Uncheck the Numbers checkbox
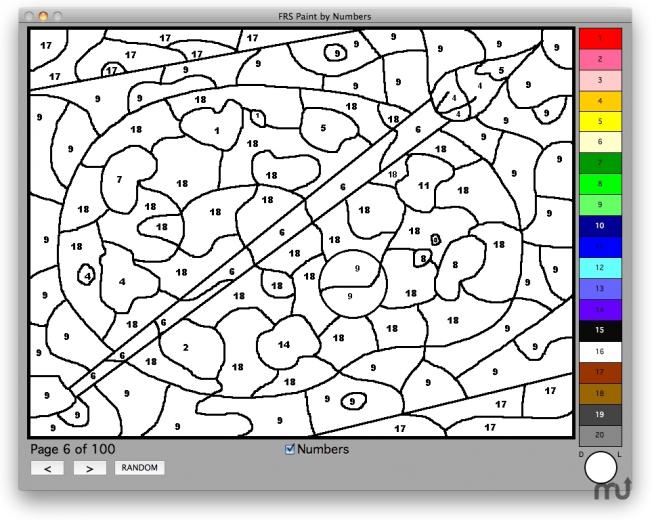 pyautogui.click(x=290, y=449)
